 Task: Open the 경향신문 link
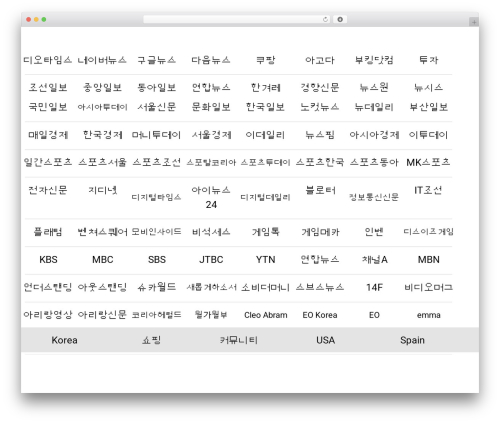tap(320, 88)
